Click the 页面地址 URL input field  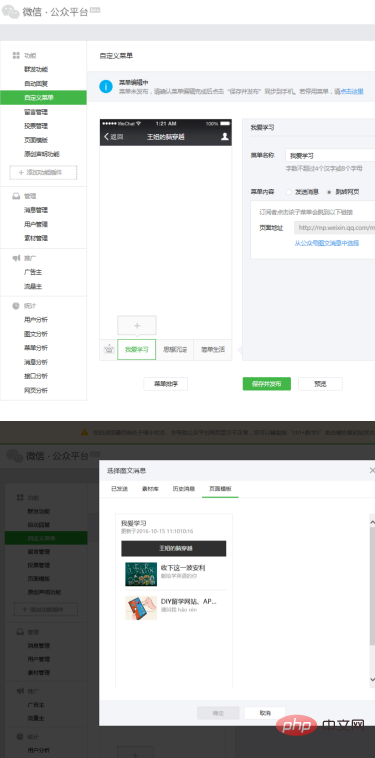click(x=334, y=227)
